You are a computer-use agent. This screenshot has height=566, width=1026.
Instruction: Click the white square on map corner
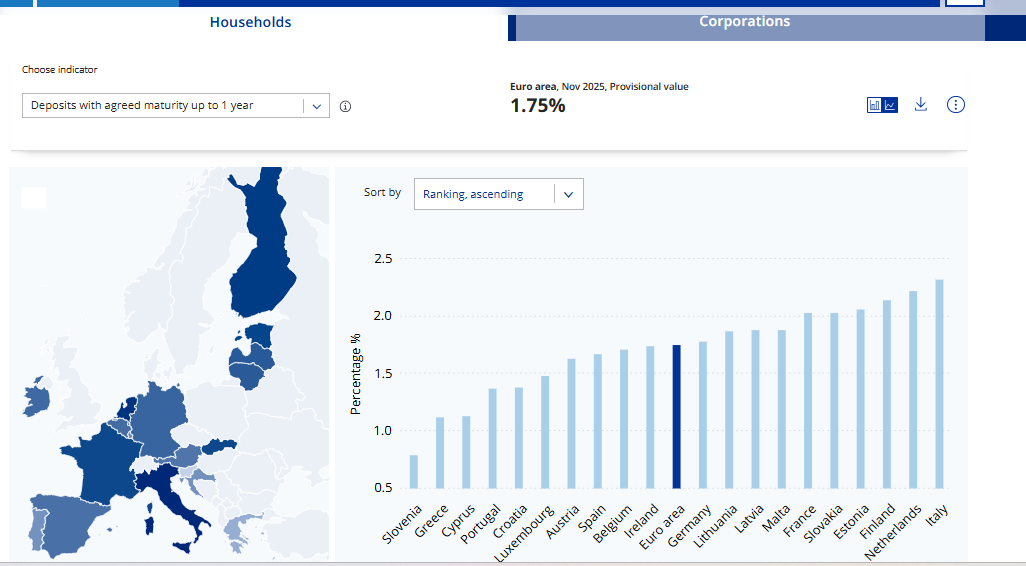(x=34, y=197)
